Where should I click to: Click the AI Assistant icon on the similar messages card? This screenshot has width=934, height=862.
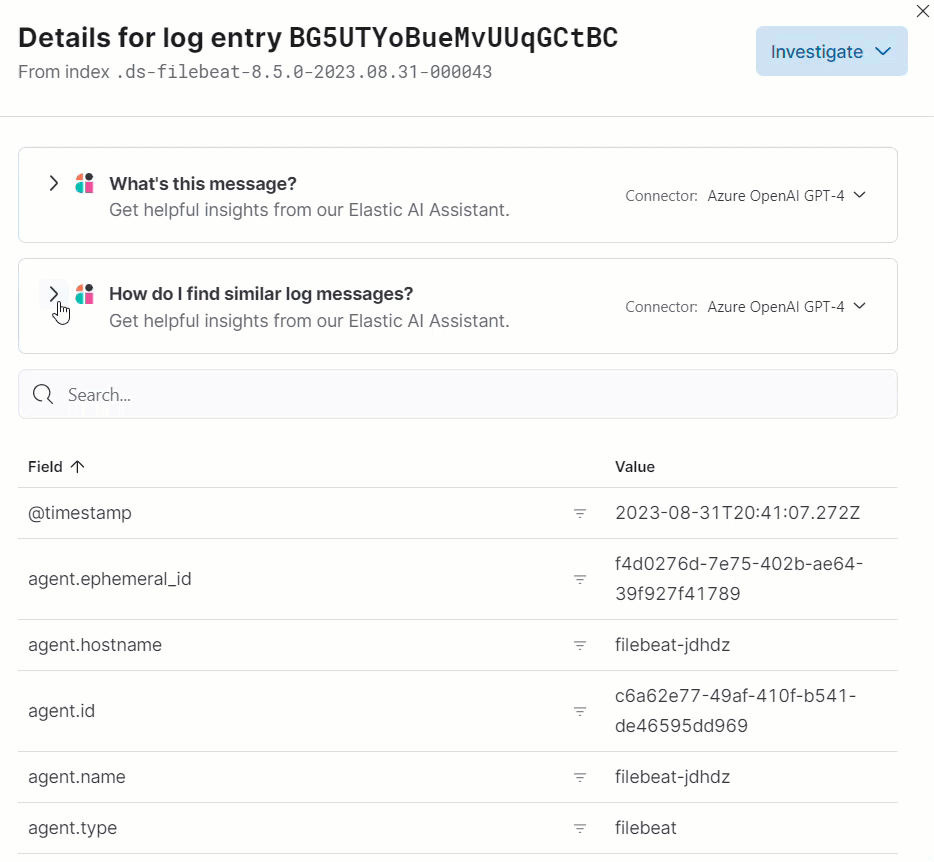[84, 293]
